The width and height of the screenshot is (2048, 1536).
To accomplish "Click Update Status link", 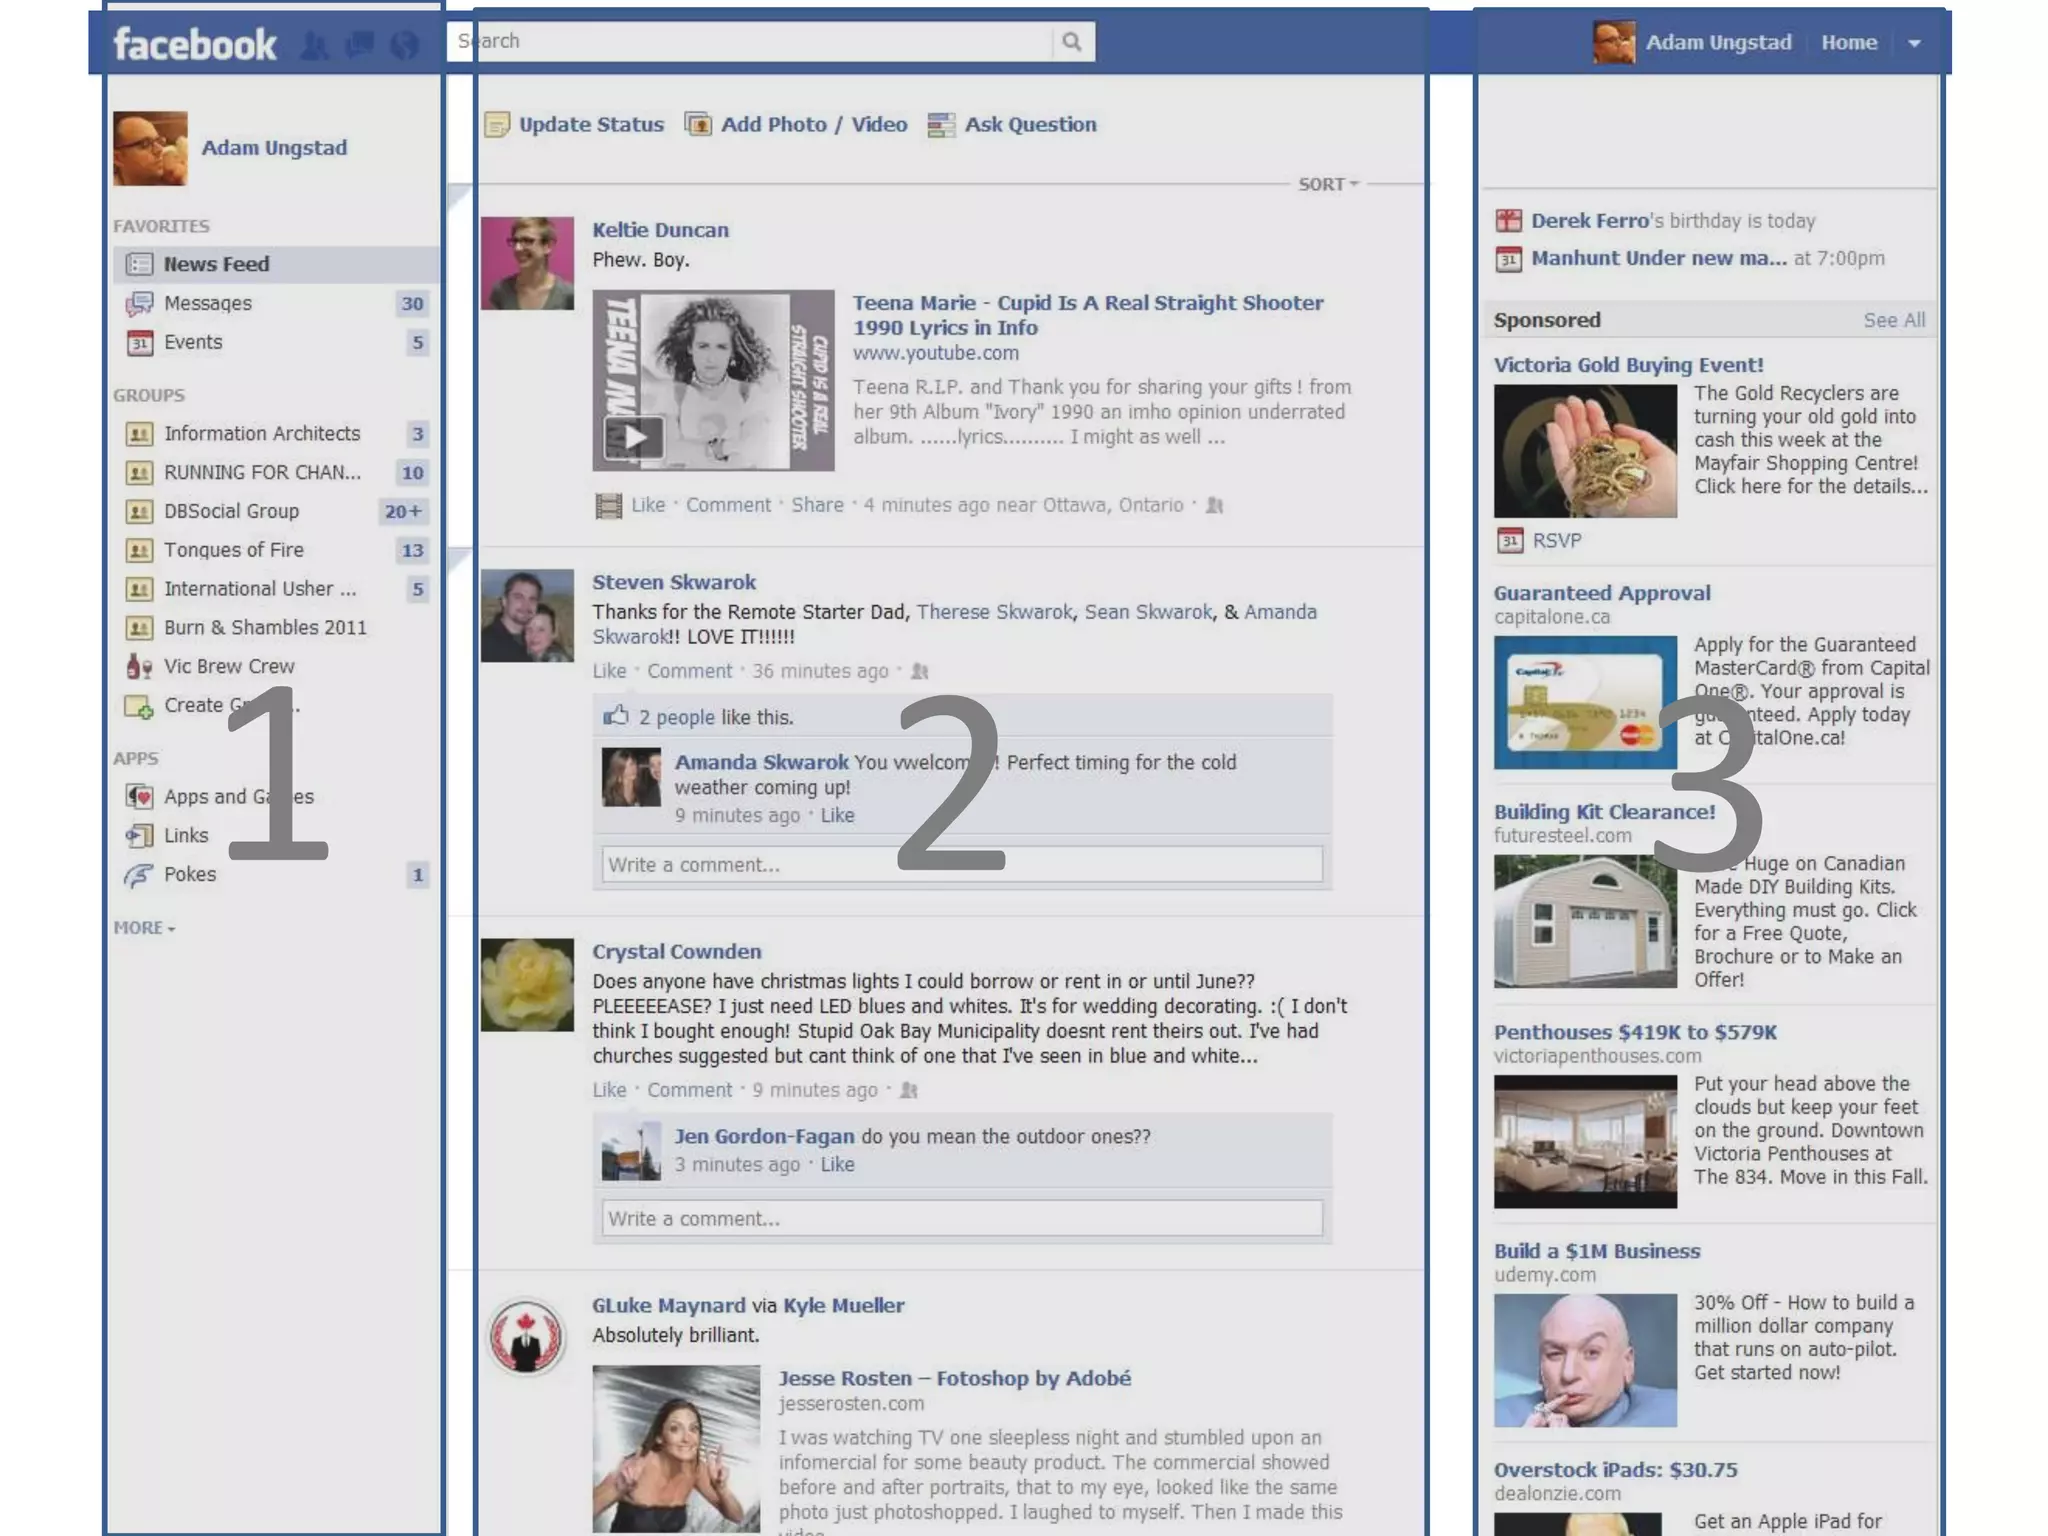I will click(x=590, y=125).
